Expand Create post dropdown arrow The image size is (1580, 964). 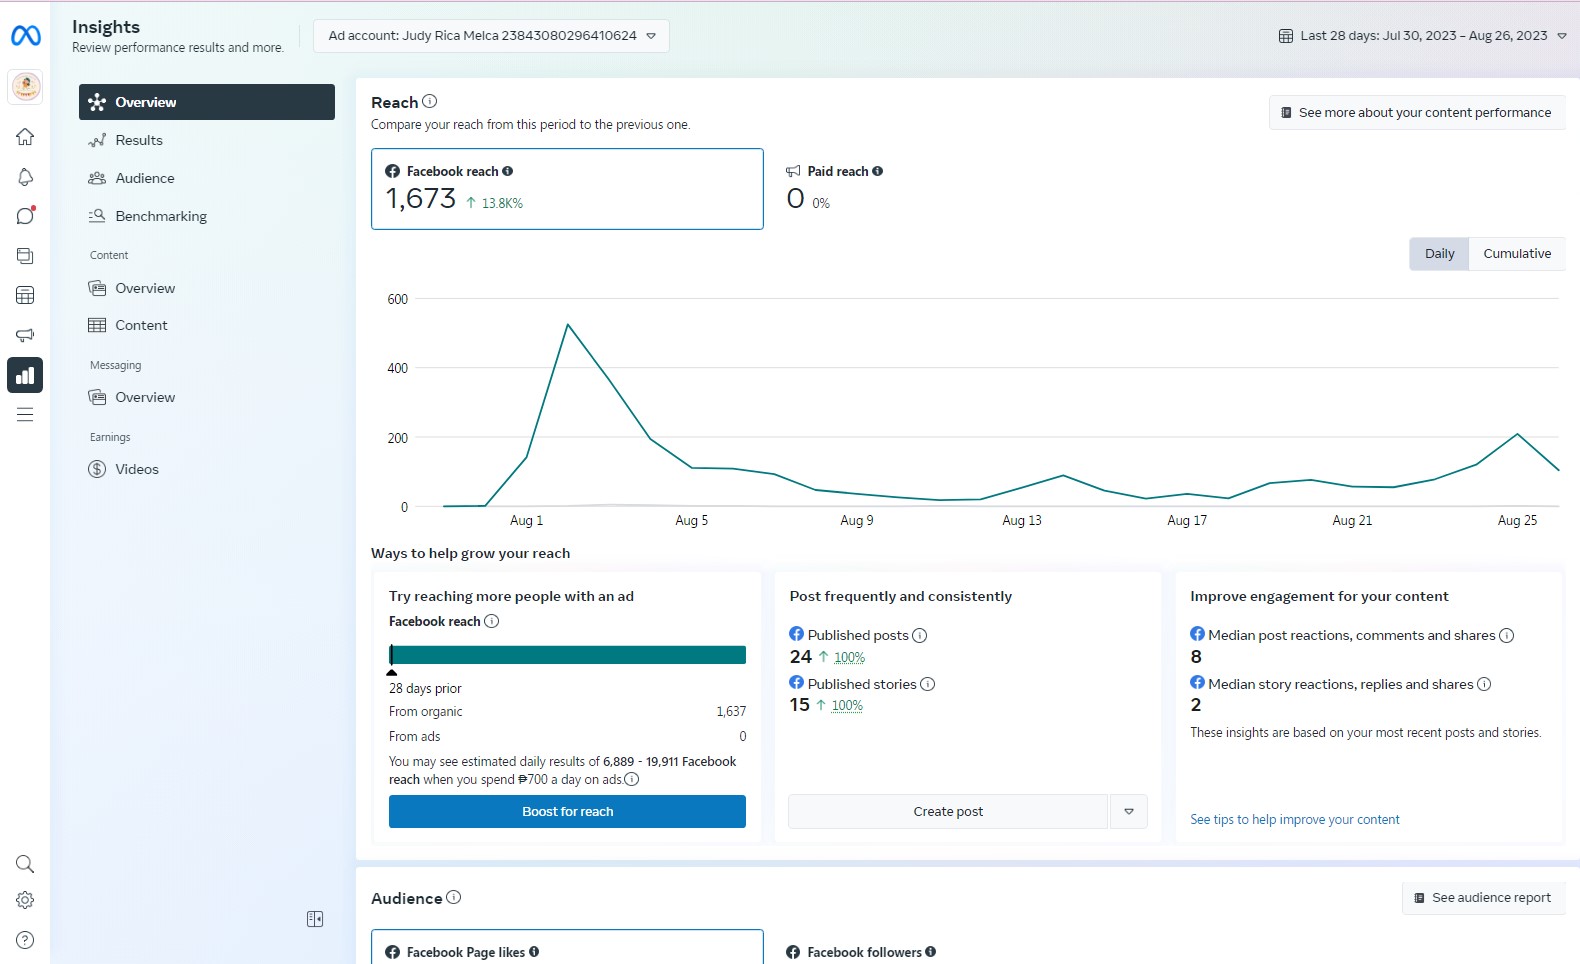coord(1129,812)
